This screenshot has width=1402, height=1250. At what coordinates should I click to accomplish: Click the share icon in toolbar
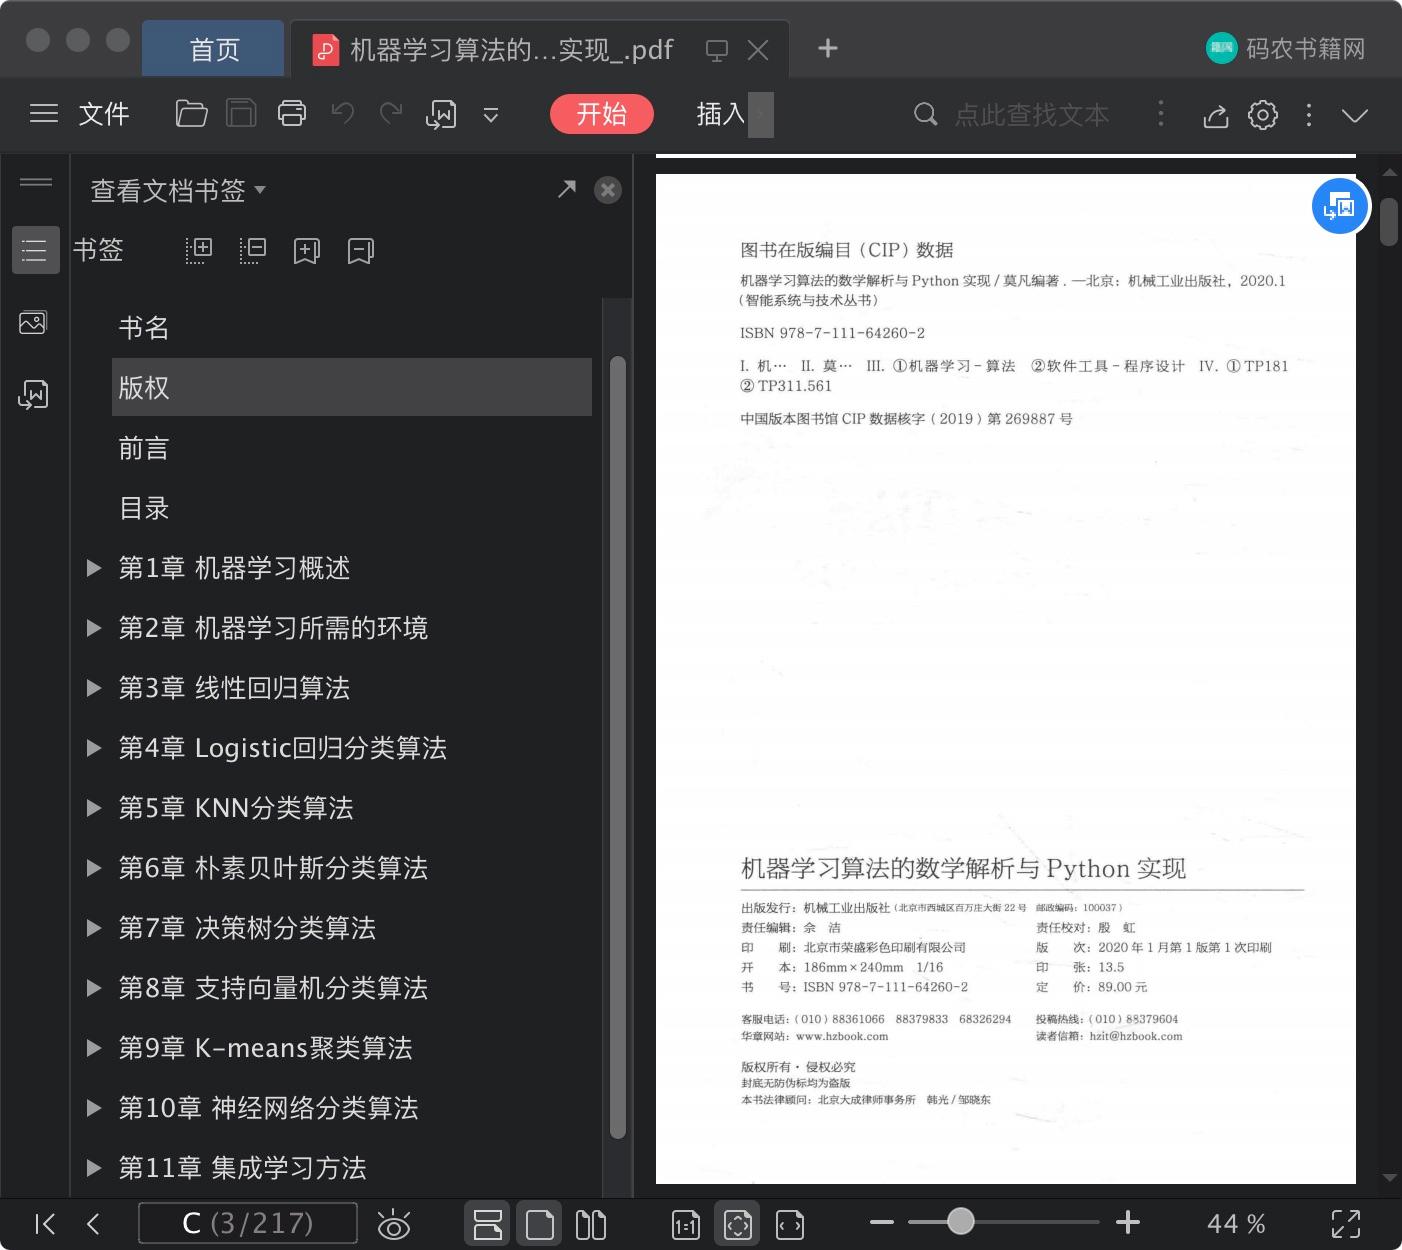click(x=1216, y=115)
